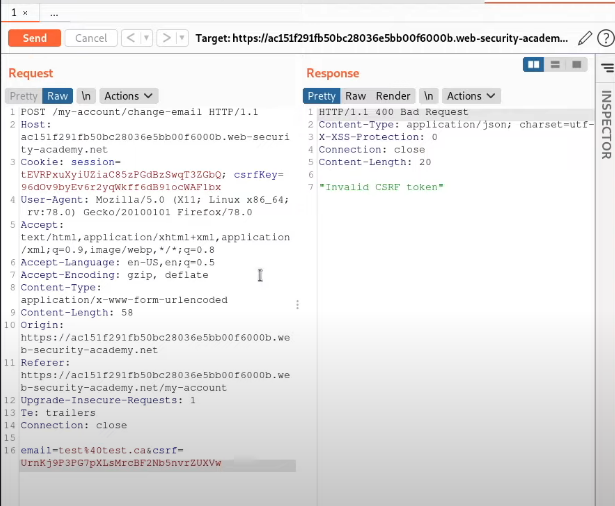Click the Content-Length: 58 request header

[77, 313]
